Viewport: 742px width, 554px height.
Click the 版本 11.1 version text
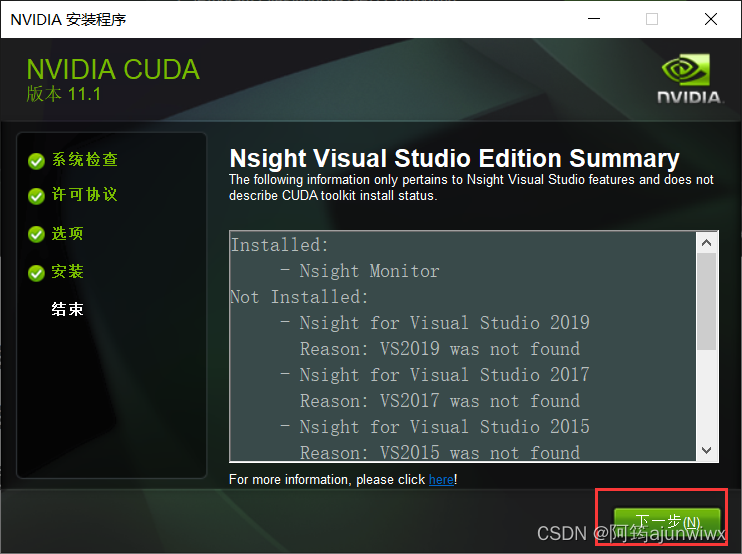coord(63,94)
